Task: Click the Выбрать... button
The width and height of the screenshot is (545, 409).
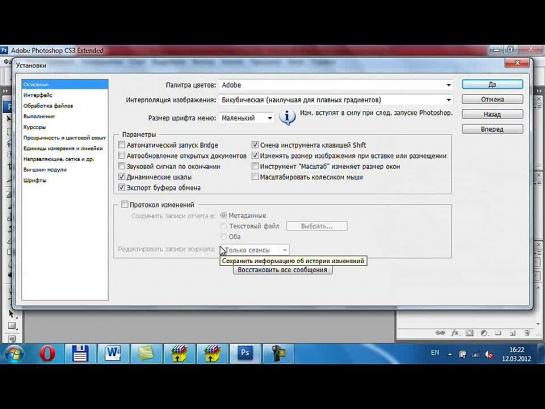Action: pyautogui.click(x=317, y=226)
